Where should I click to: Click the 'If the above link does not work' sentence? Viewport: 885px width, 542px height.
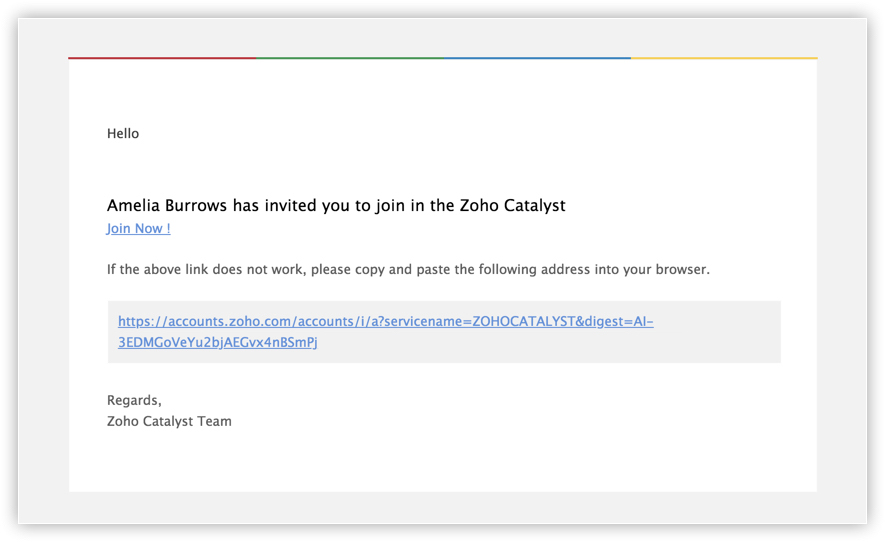(x=408, y=269)
